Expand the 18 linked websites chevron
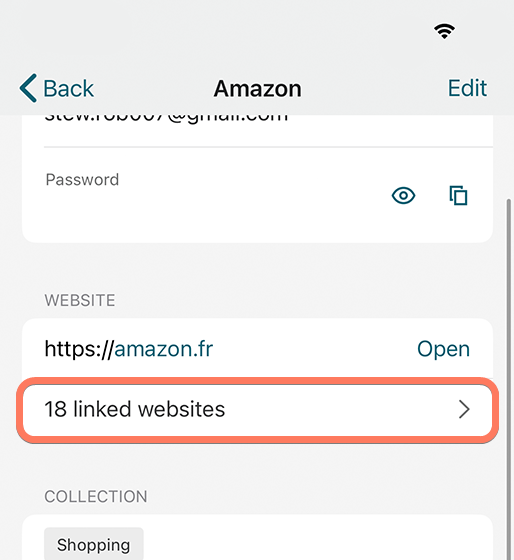The height and width of the screenshot is (560, 514). 464,409
